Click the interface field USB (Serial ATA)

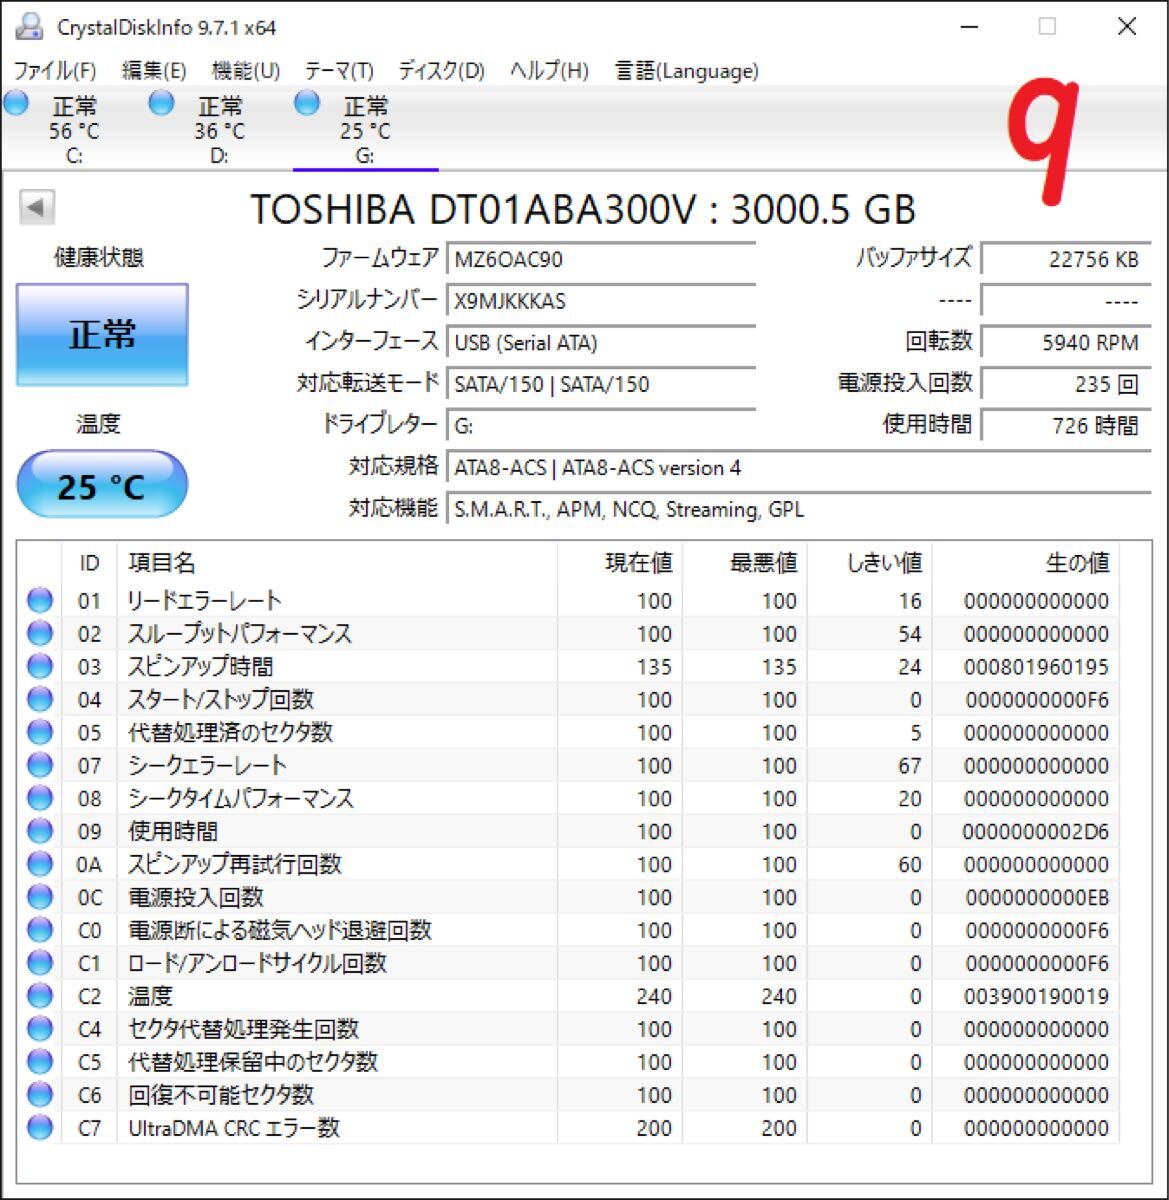[x=600, y=343]
